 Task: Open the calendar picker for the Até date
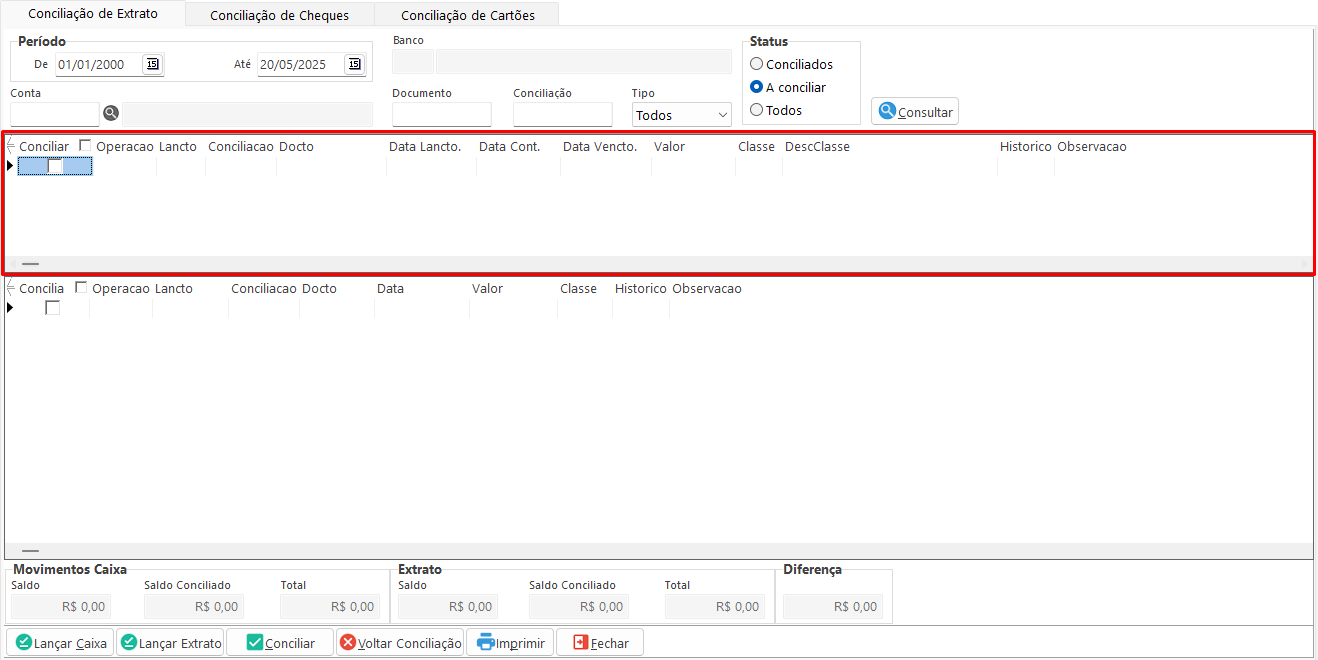[354, 64]
